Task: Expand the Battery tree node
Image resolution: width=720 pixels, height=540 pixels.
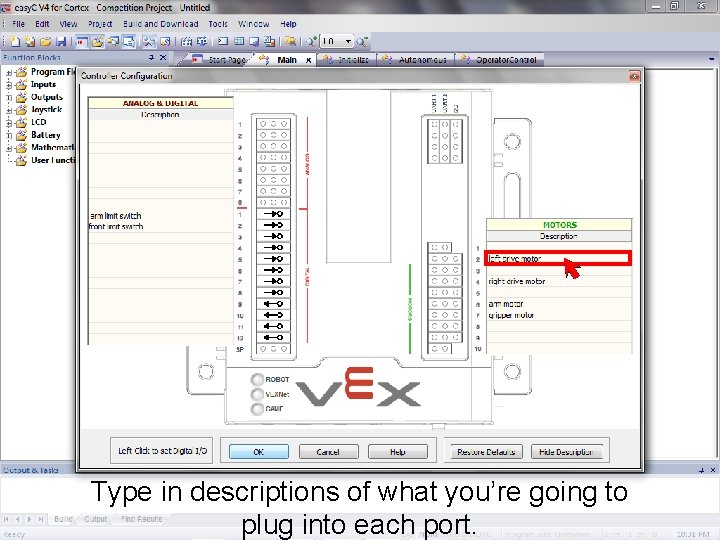Action: point(9,135)
